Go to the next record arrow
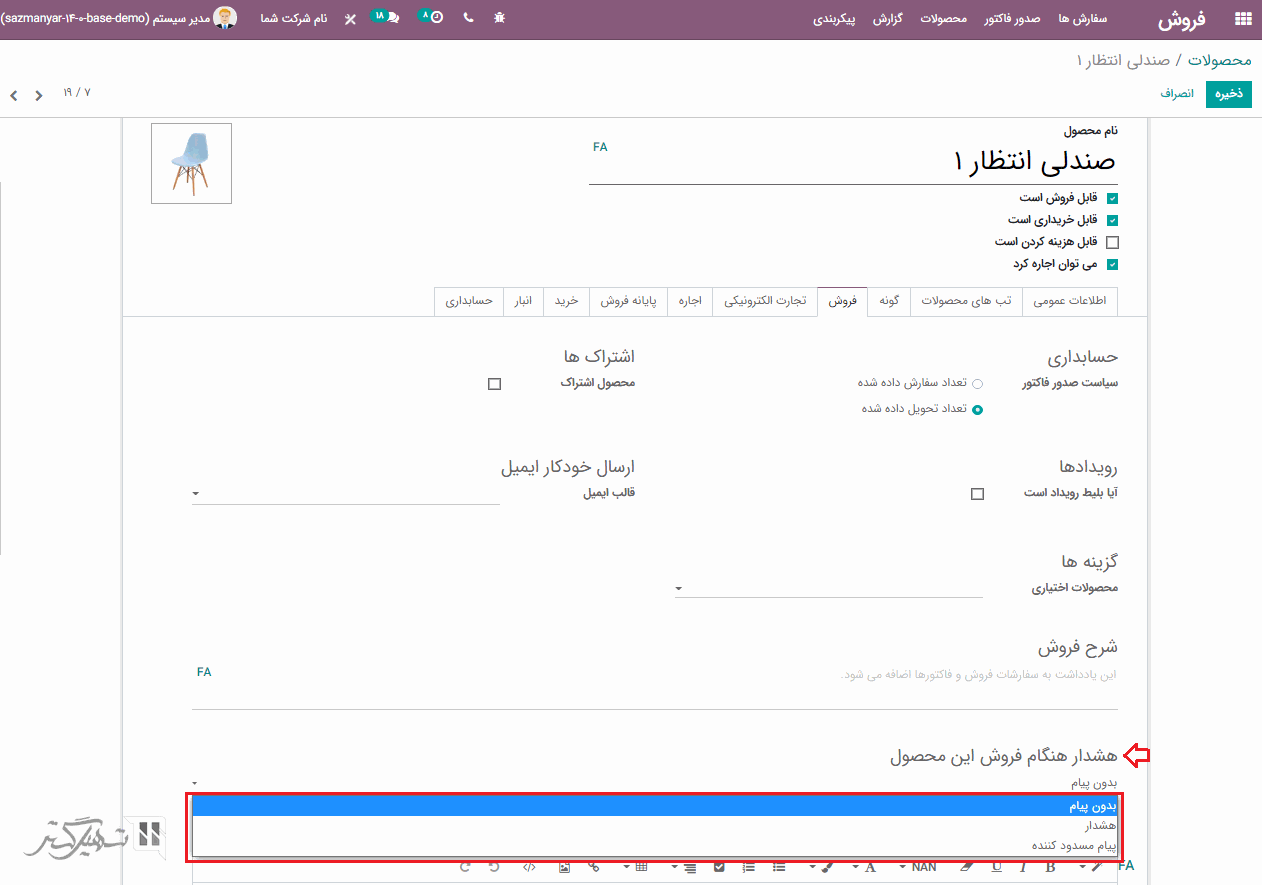 click(x=14, y=96)
